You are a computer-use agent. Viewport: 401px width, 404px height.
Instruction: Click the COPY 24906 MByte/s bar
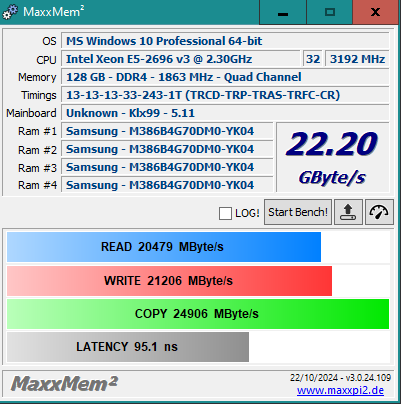click(198, 314)
